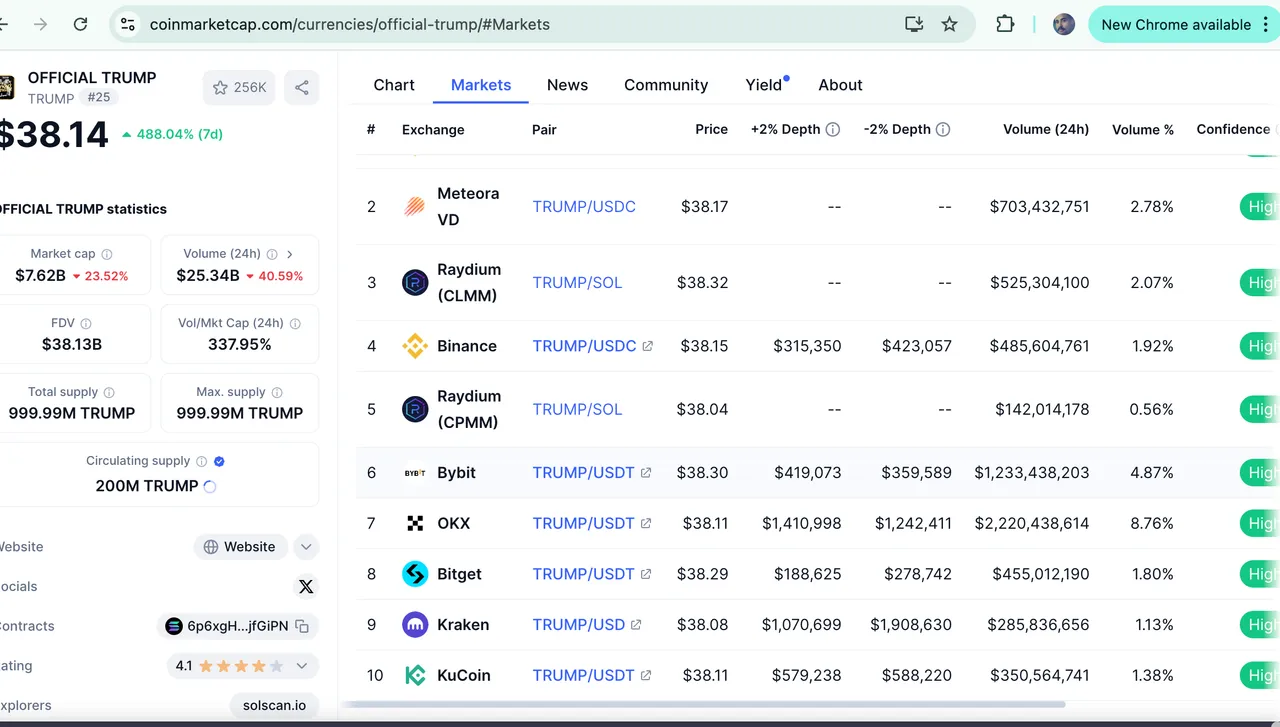Click the Circulating supply info icon

point(201,461)
